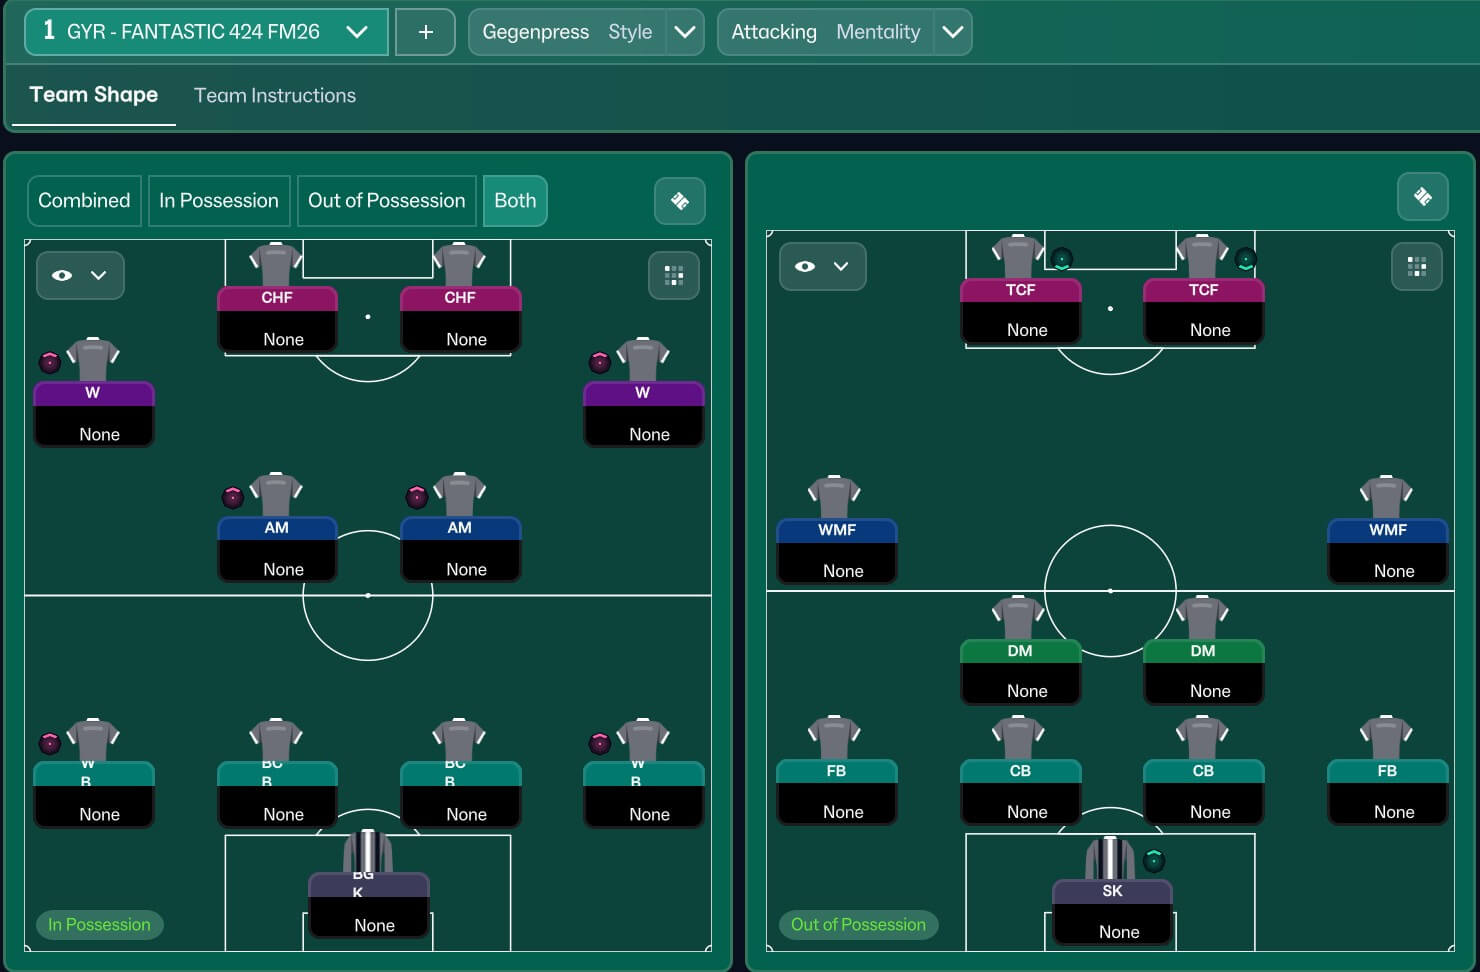Open grid icon on In Possession pitch

pyautogui.click(x=674, y=275)
